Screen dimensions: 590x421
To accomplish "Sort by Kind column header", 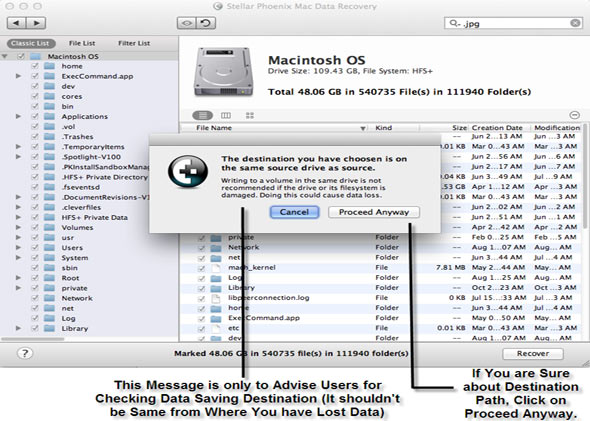I will (394, 128).
